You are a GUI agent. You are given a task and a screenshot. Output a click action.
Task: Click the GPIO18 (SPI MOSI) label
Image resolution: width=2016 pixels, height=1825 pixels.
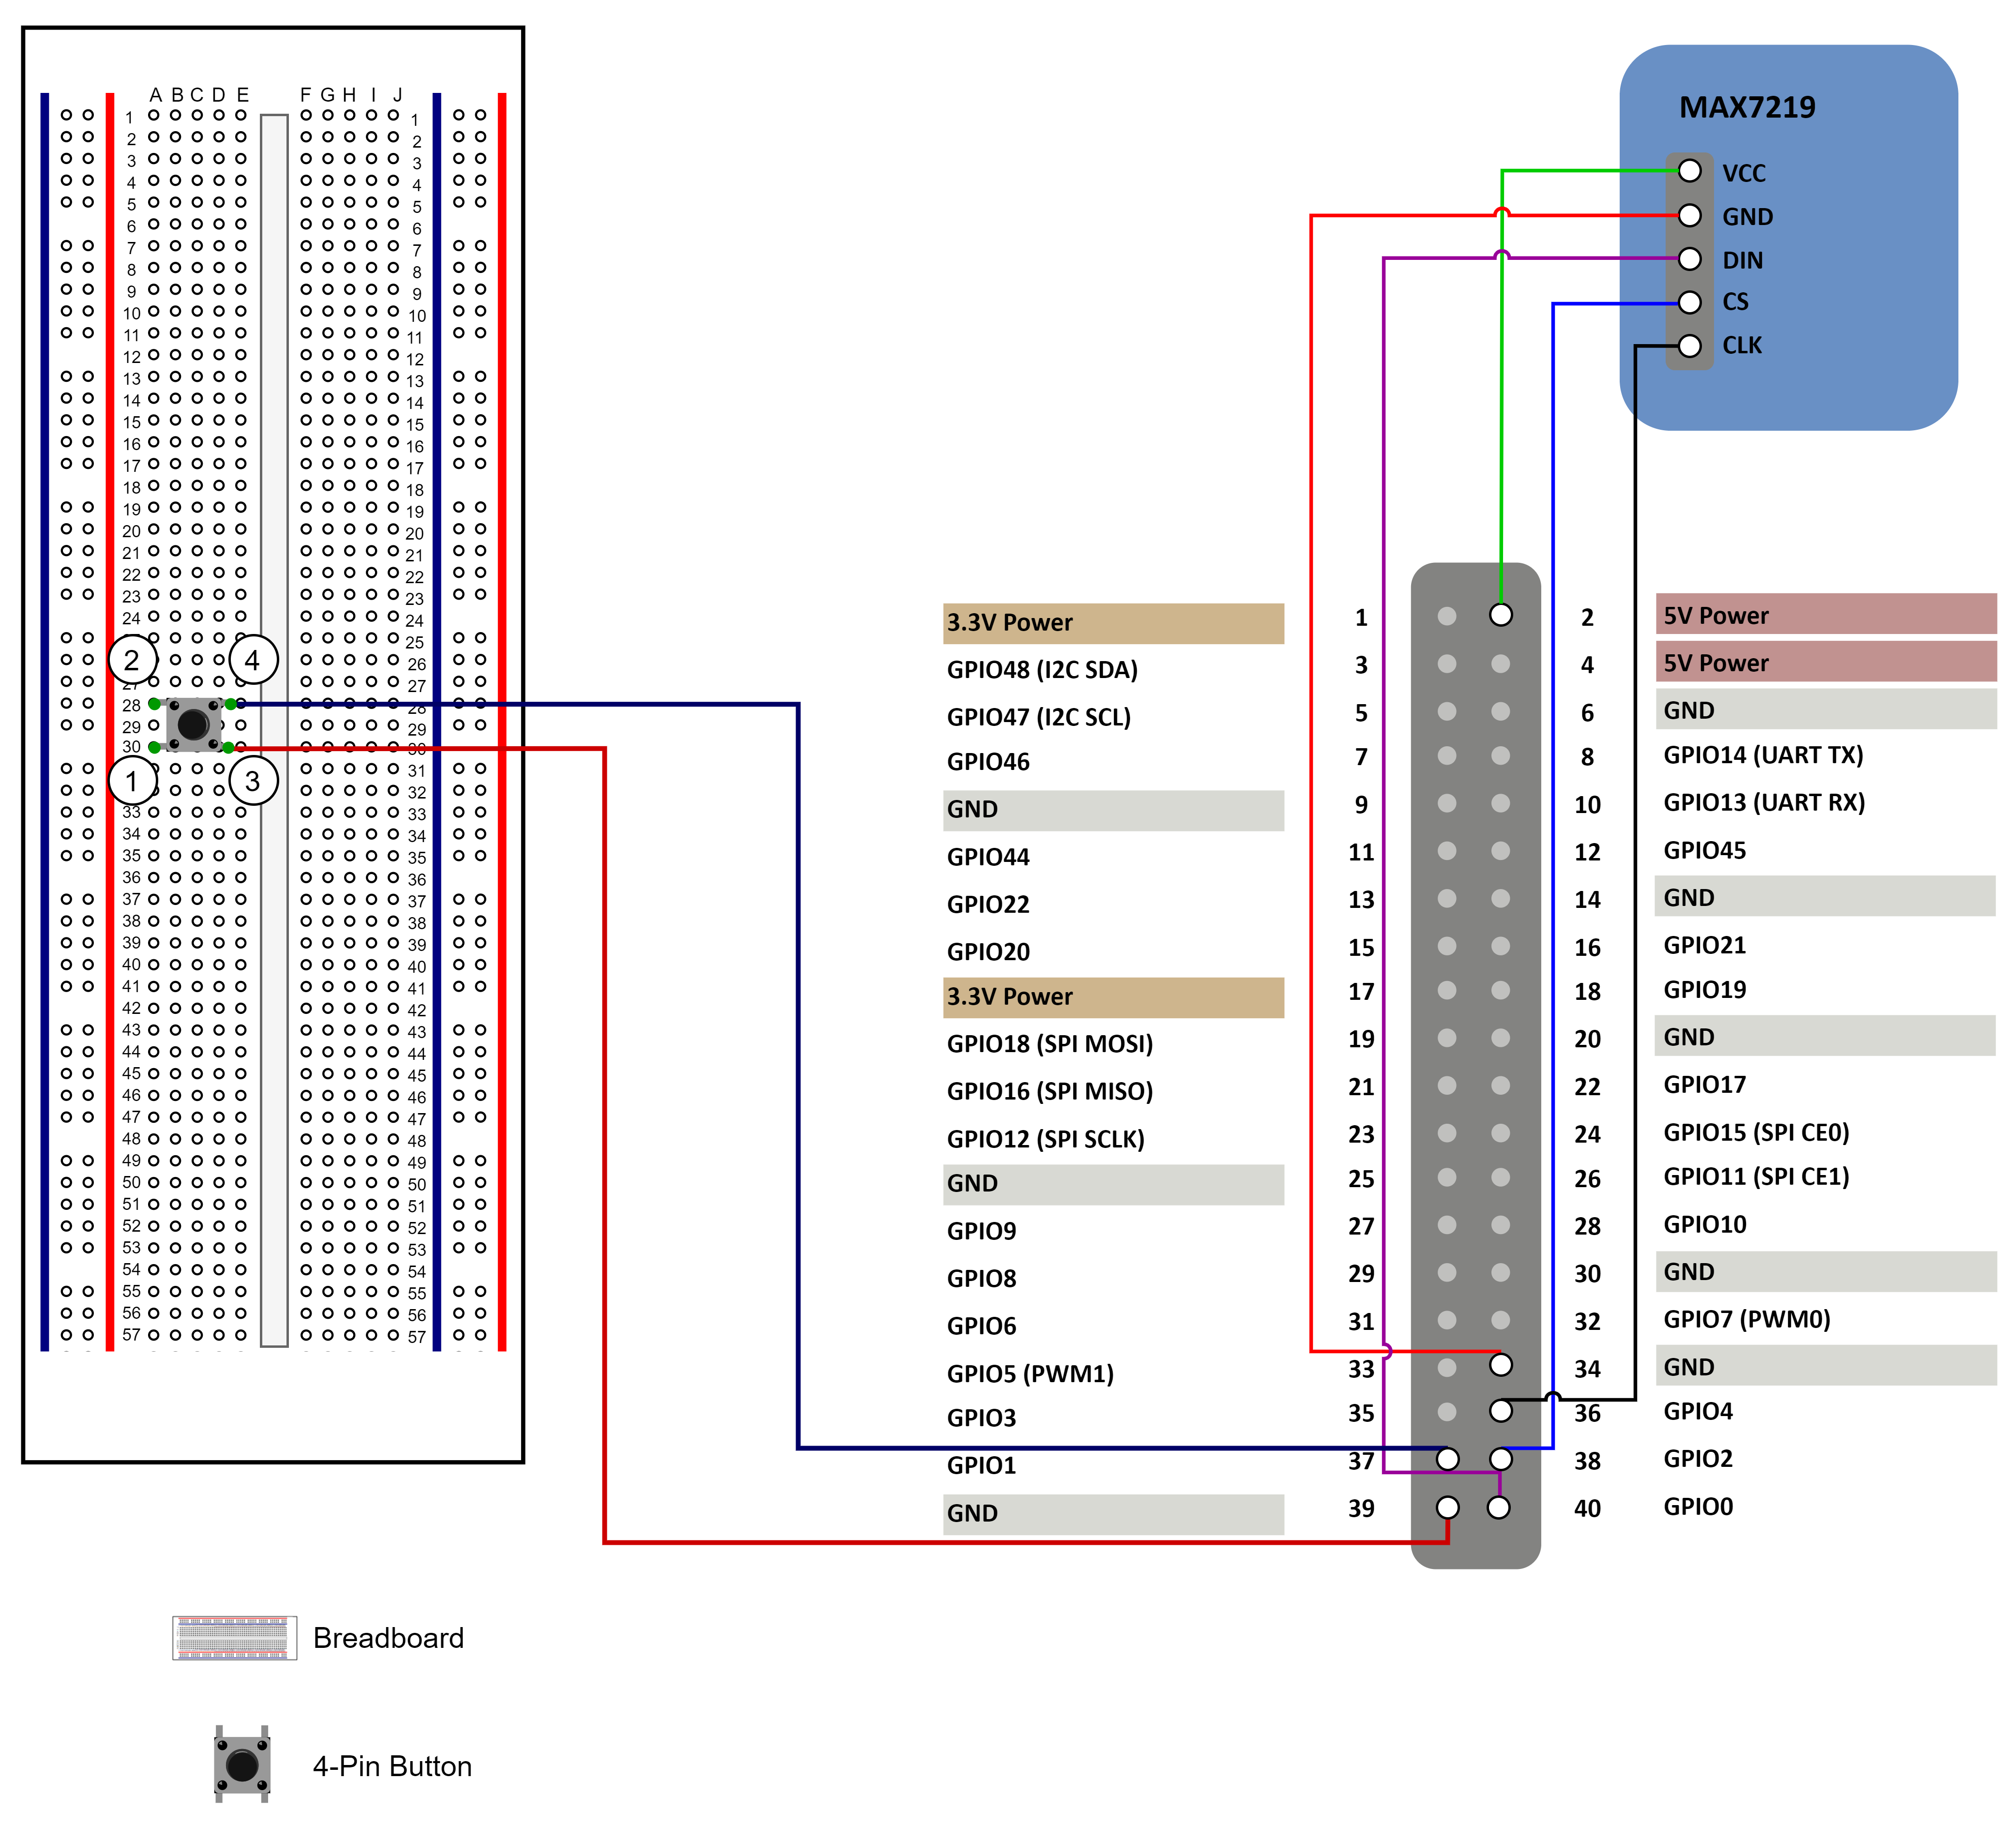(1049, 1044)
